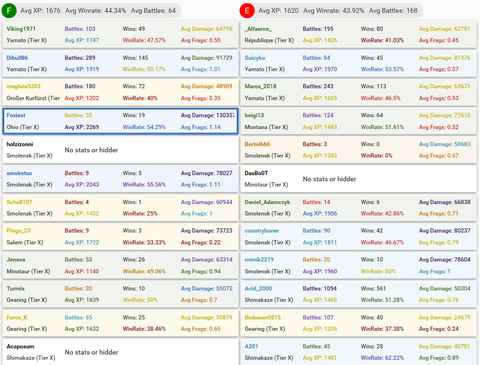Click countryboner's Avg Damage: 80237 value
Screen dimensions: 480x365
pos(445,231)
